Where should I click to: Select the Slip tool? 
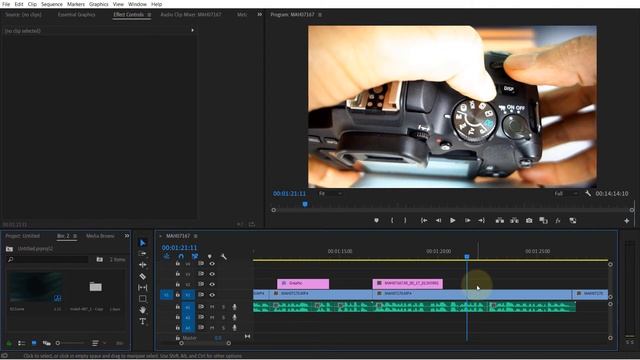coord(142,288)
